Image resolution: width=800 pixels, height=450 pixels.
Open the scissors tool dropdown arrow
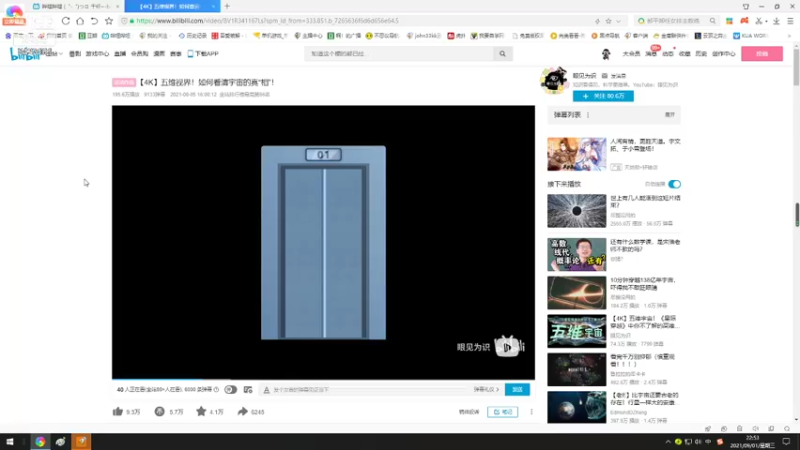click(766, 21)
